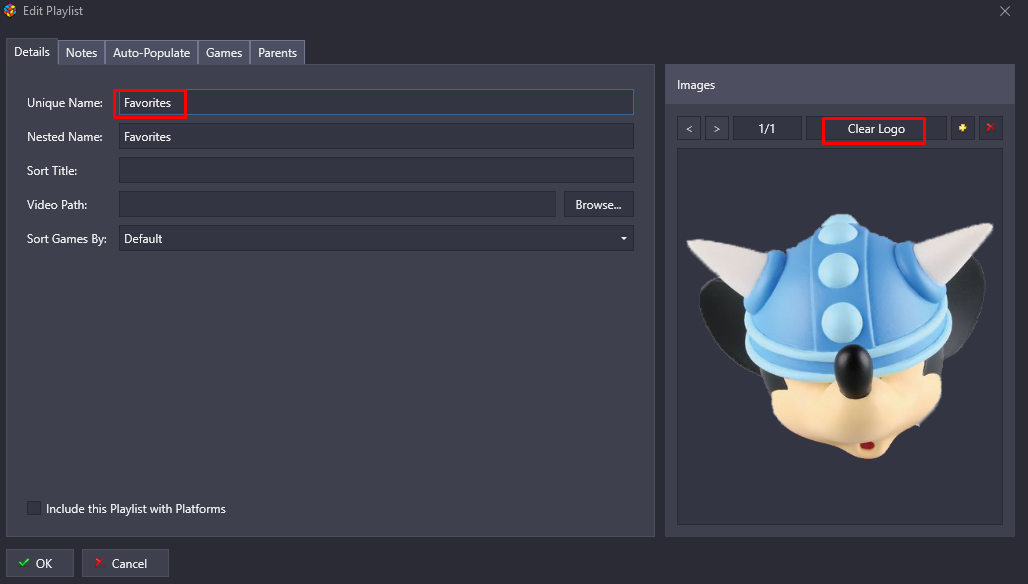
Task: Go to next image arrow
Action: [717, 128]
